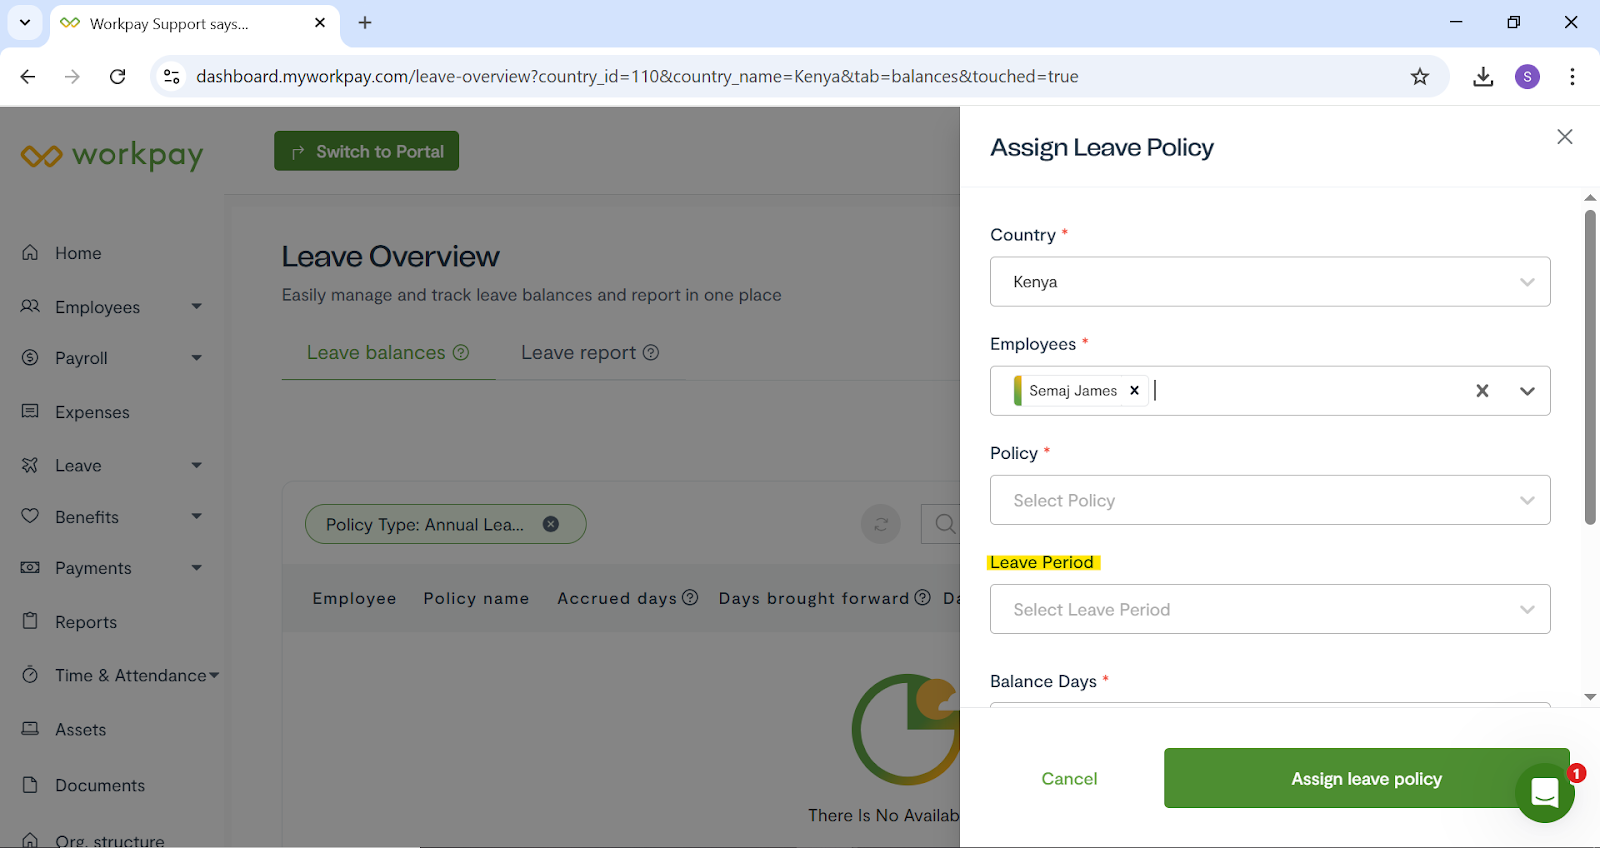This screenshot has width=1600, height=848.
Task: Open the Country dropdown
Action: [1269, 282]
